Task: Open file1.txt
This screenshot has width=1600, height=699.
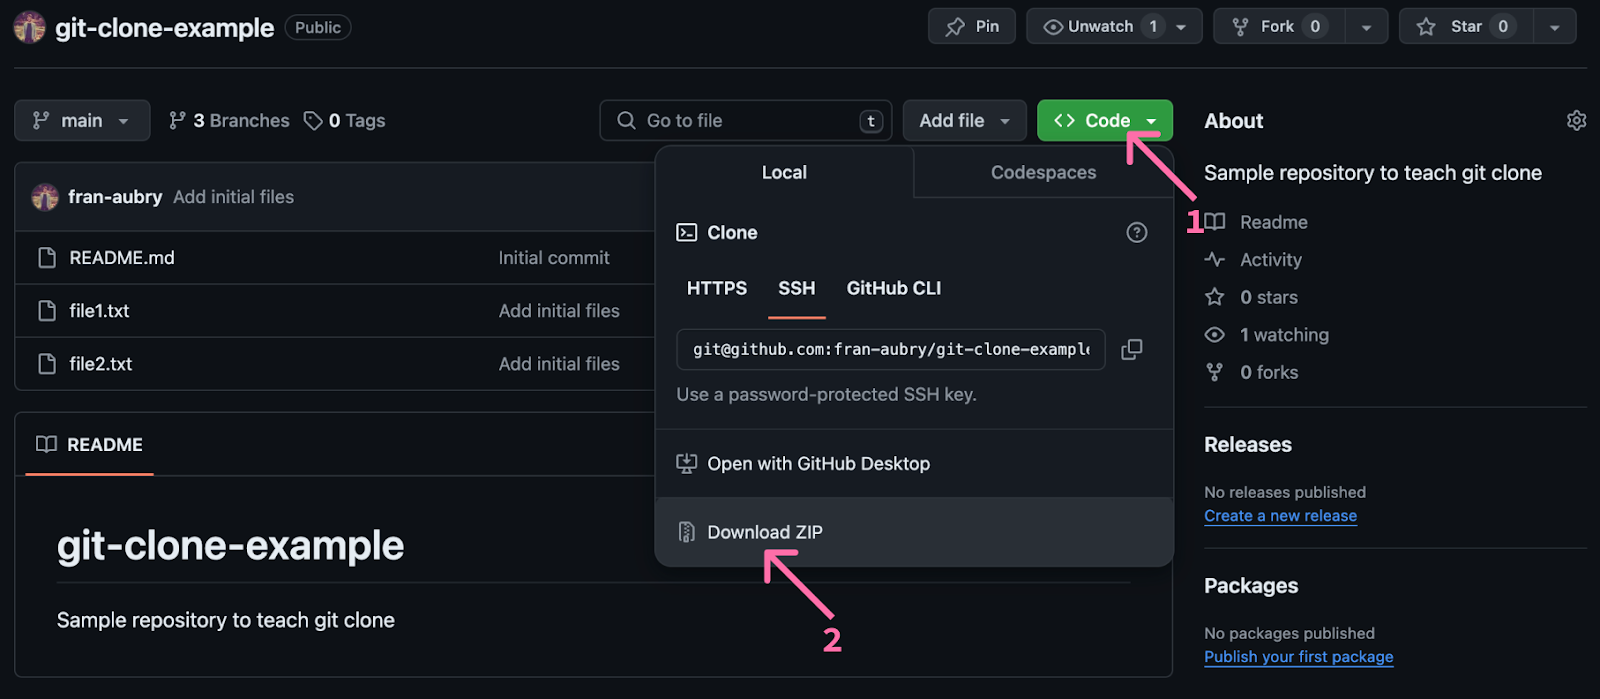Action: point(99,311)
